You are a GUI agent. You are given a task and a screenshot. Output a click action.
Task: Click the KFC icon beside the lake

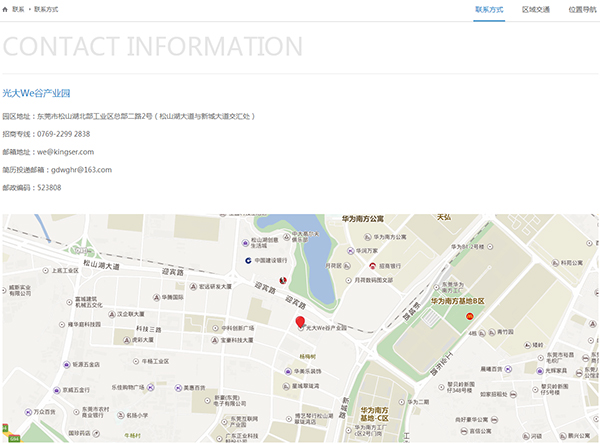pyautogui.click(x=283, y=281)
